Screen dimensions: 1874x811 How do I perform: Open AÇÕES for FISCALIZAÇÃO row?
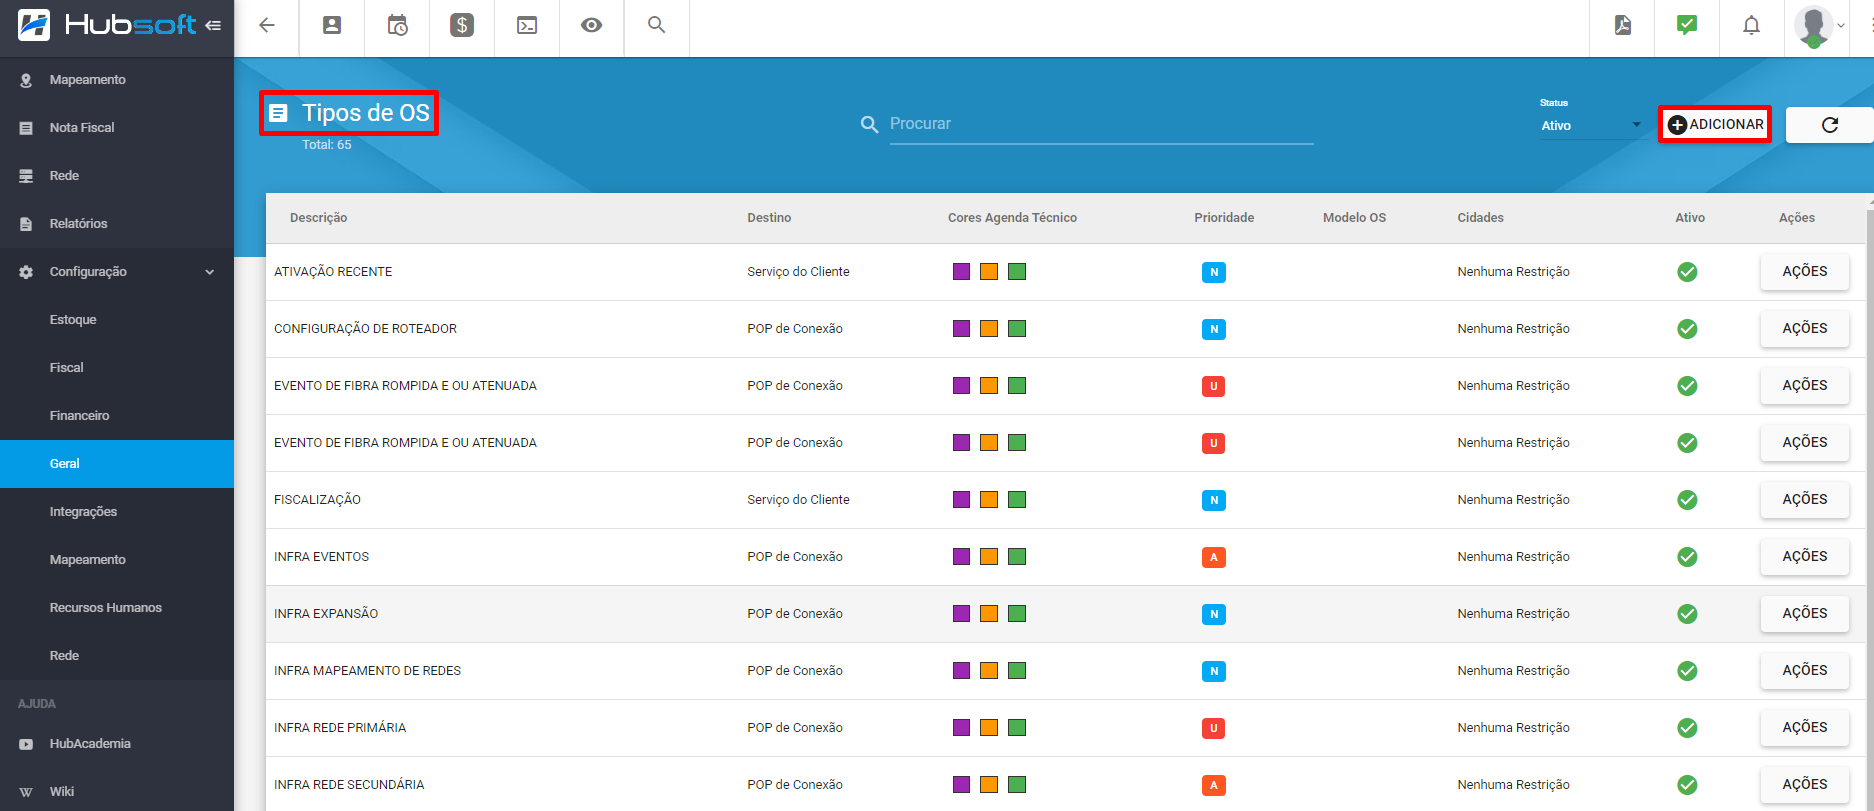pos(1804,500)
